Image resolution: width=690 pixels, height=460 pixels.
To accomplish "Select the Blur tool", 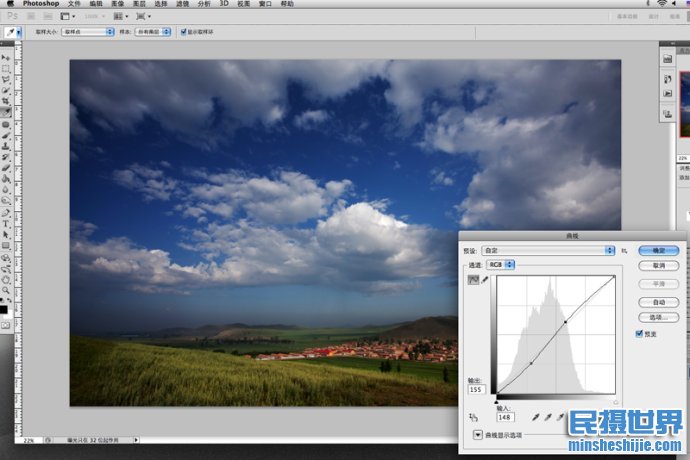I will pos(6,190).
